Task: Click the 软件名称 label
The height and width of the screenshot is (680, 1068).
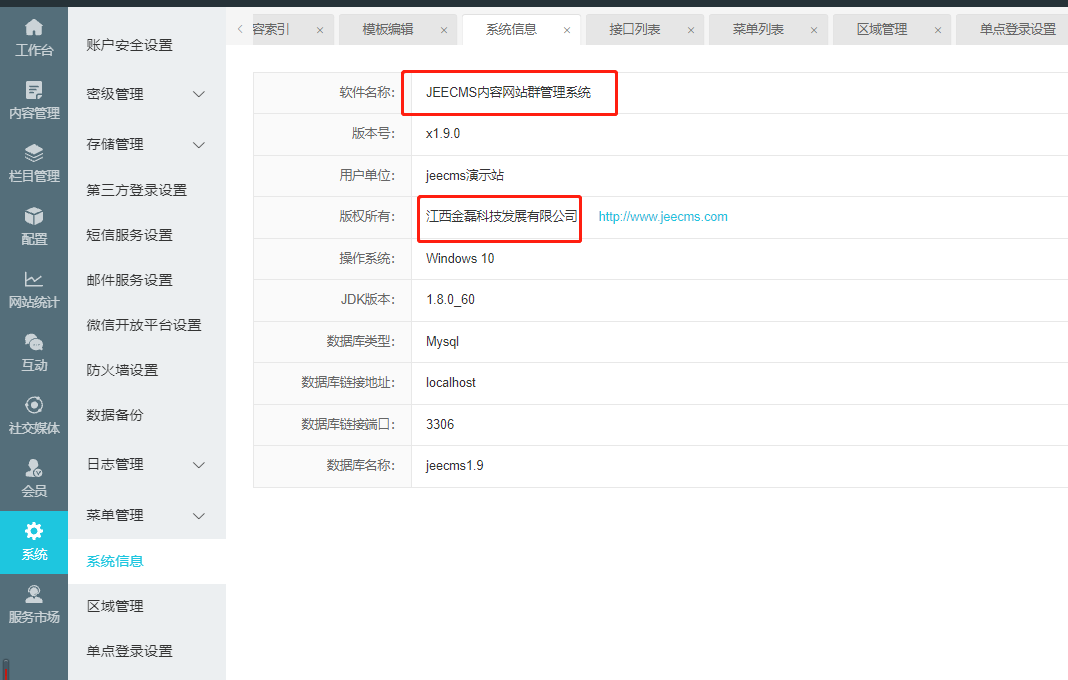Action: click(x=366, y=92)
